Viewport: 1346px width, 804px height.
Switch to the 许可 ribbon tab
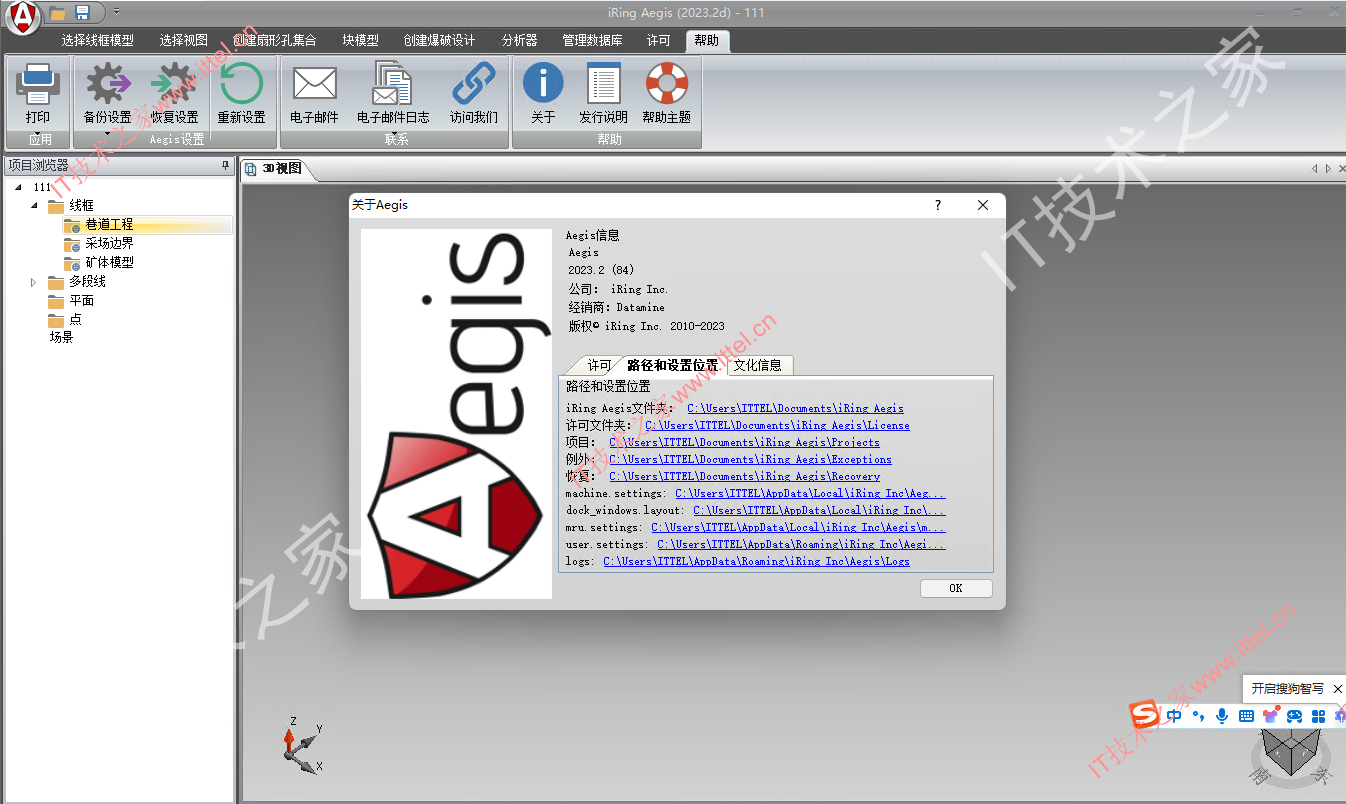tap(658, 41)
